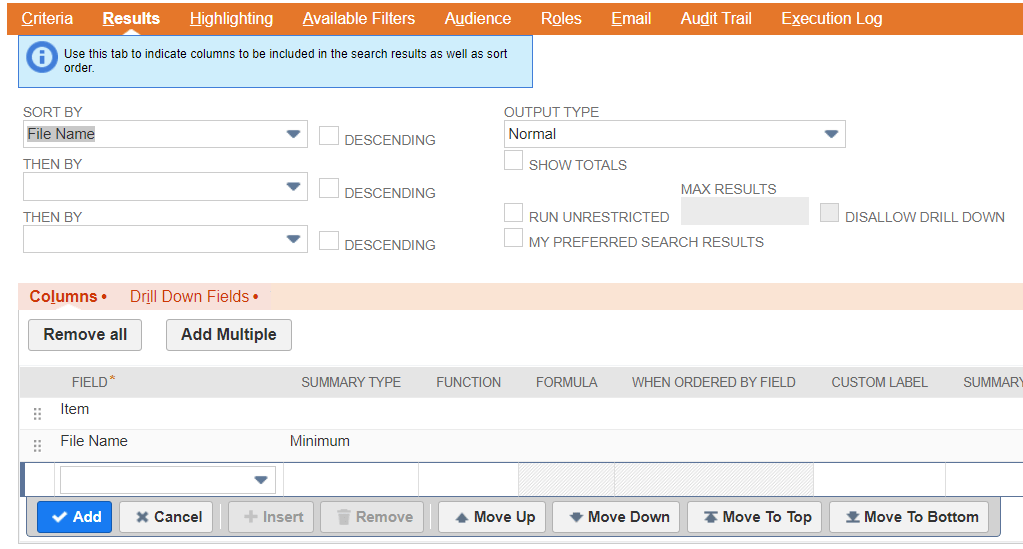Enable the Show Totals checkbox
Screen dimensions: 1023x549
(513, 161)
